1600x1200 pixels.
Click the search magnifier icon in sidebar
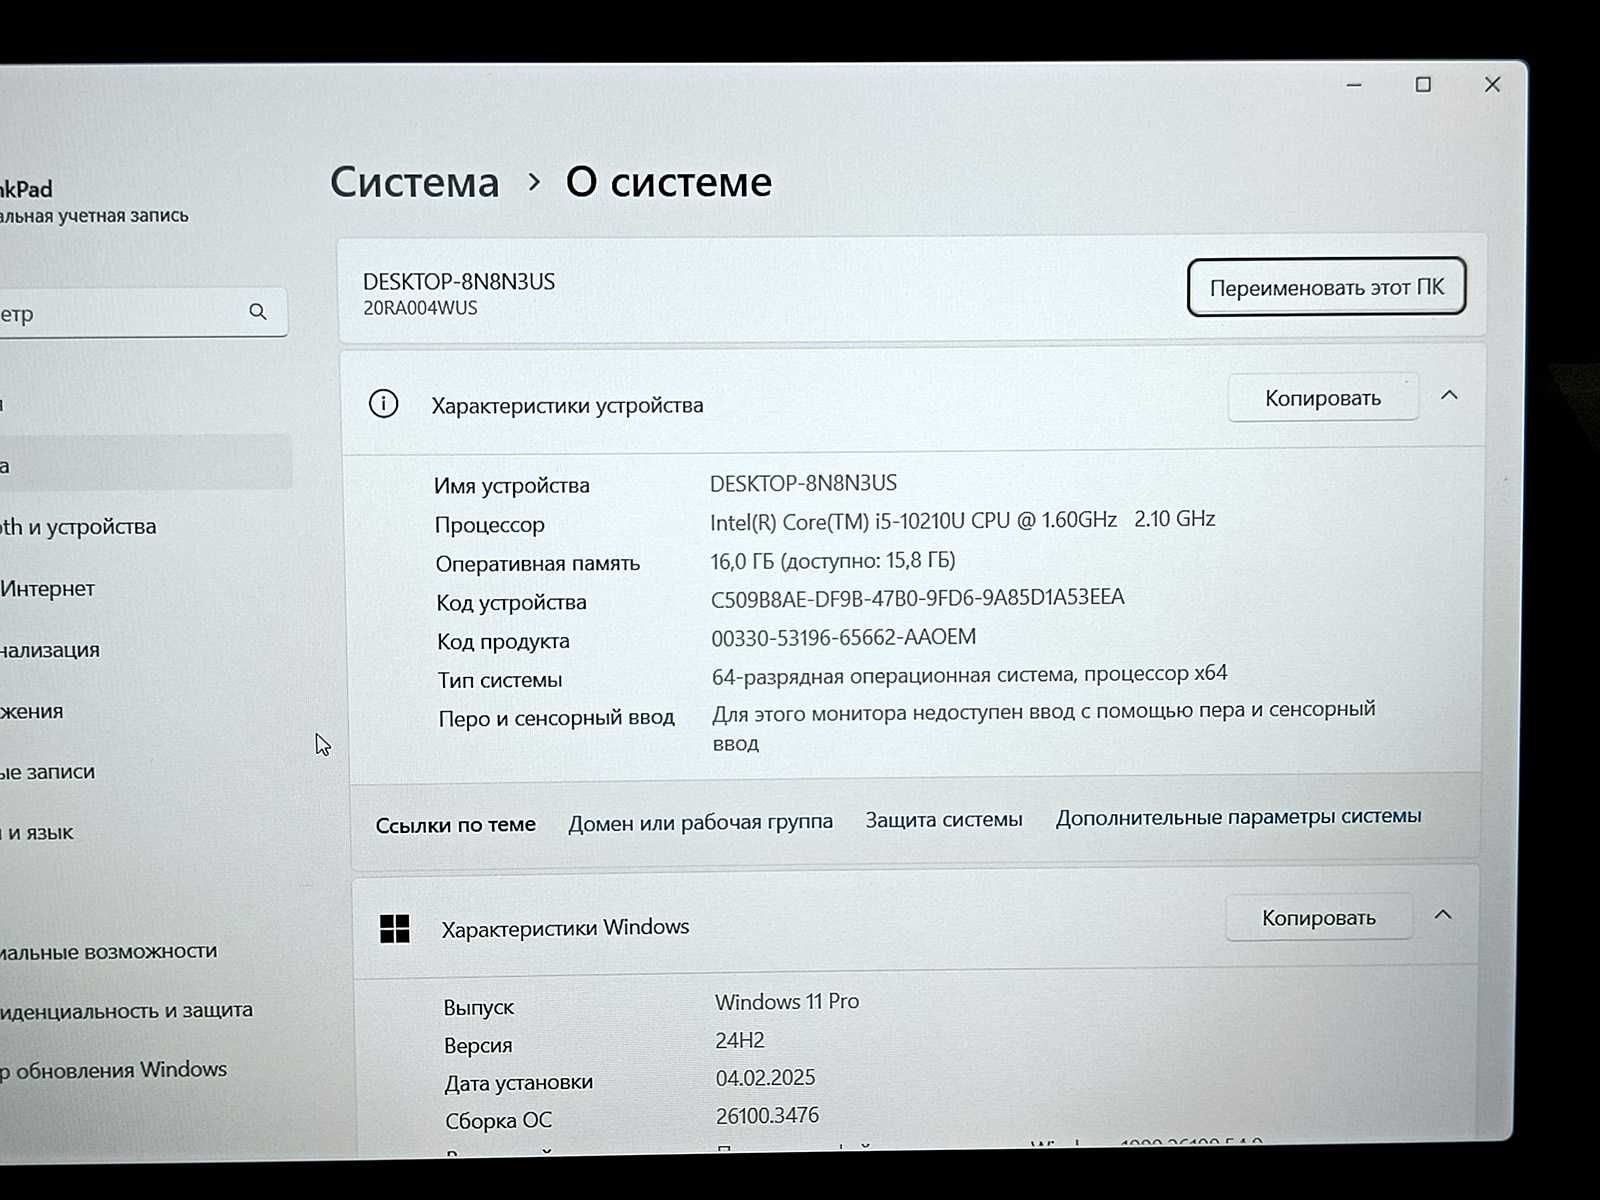tap(258, 312)
